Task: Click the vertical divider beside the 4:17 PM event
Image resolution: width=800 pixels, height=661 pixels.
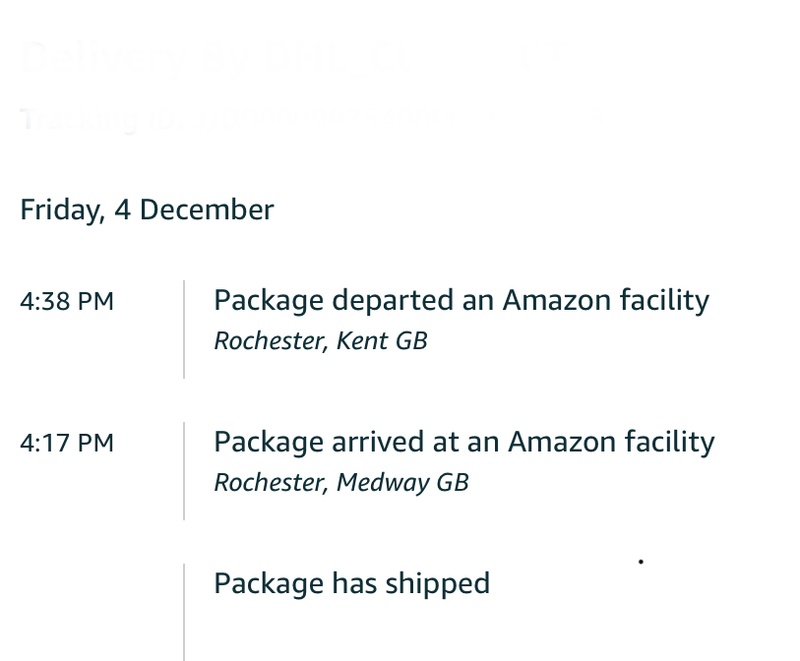Action: pos(184,471)
